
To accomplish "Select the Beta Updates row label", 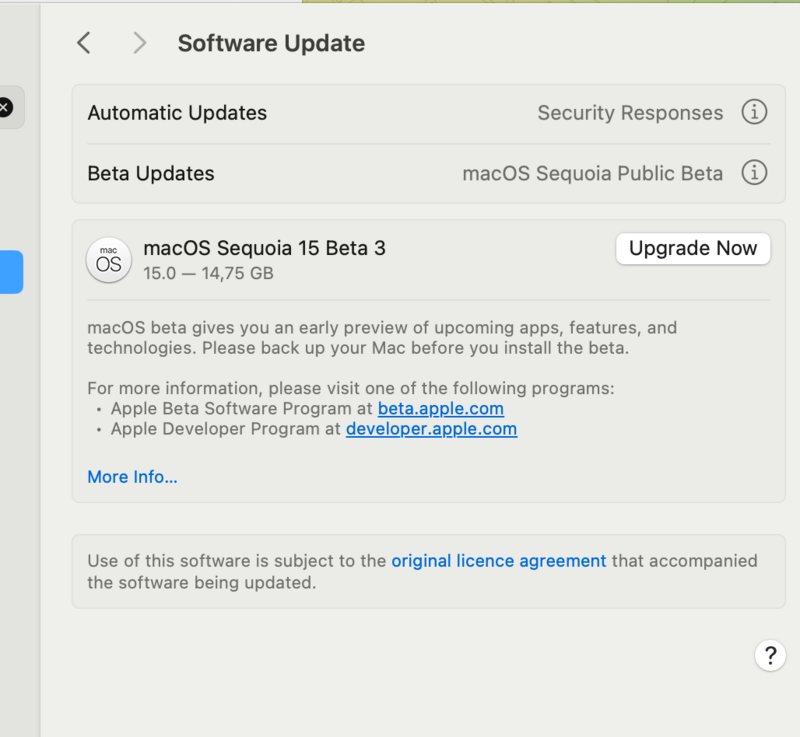I will [151, 173].
